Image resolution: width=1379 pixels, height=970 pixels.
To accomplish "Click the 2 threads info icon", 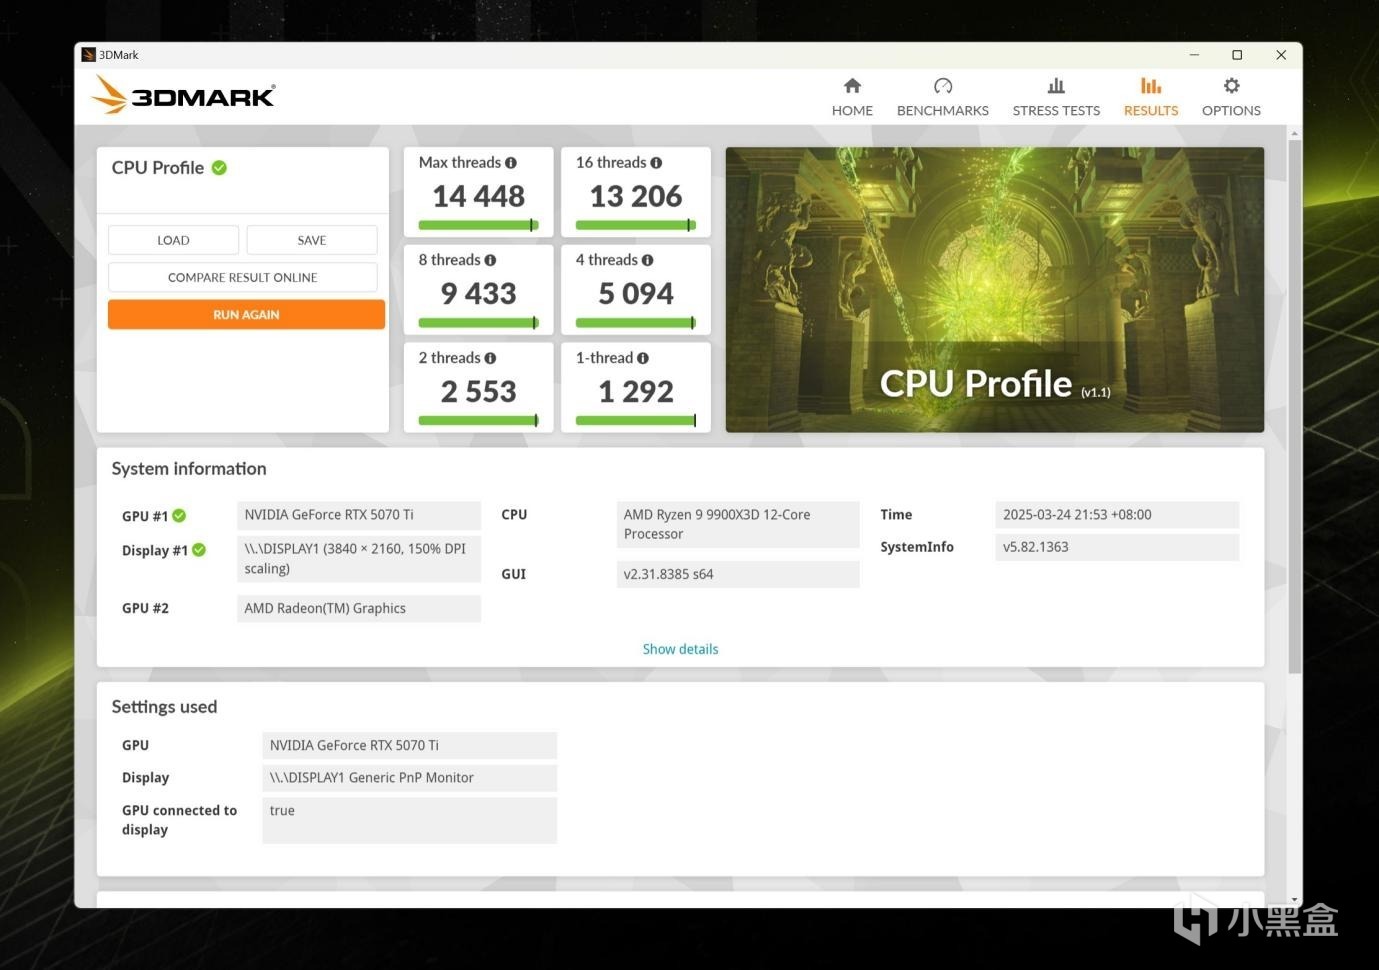I will point(490,358).
